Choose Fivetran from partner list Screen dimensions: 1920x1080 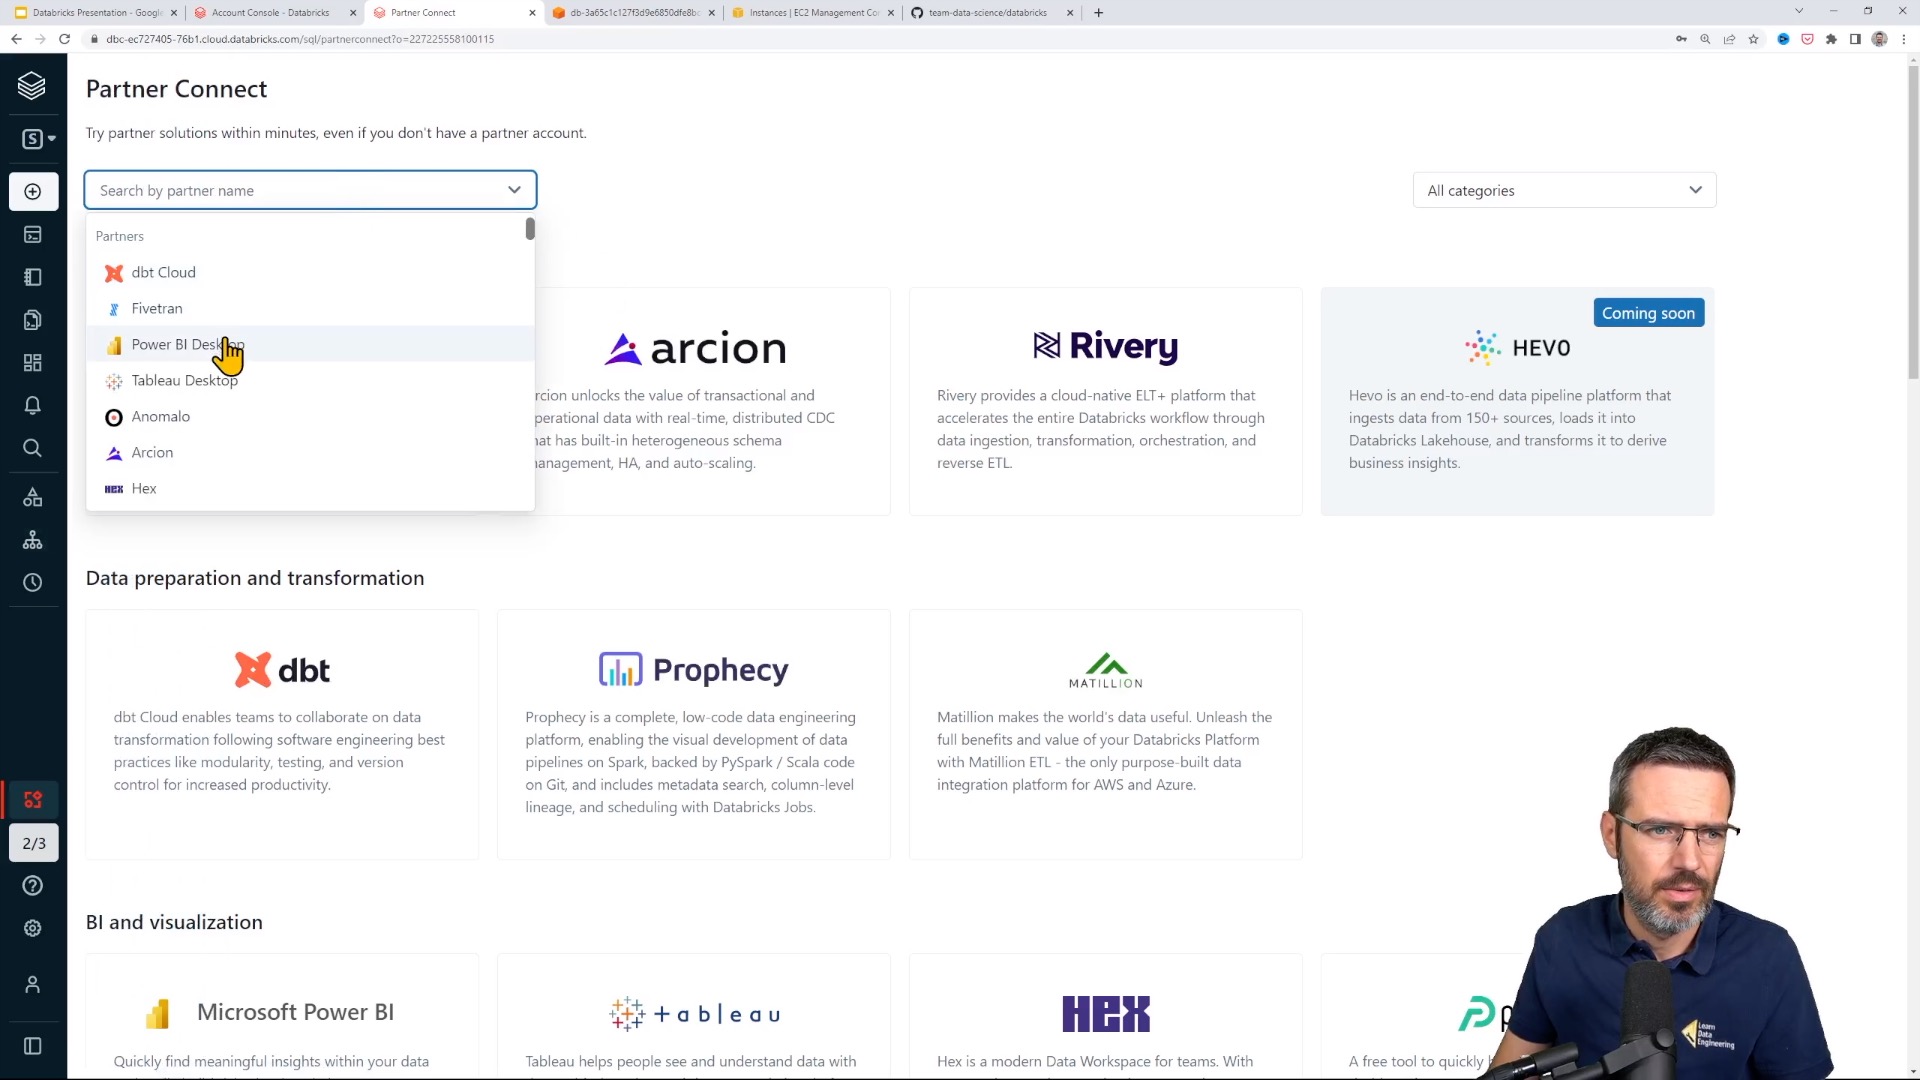(310, 308)
